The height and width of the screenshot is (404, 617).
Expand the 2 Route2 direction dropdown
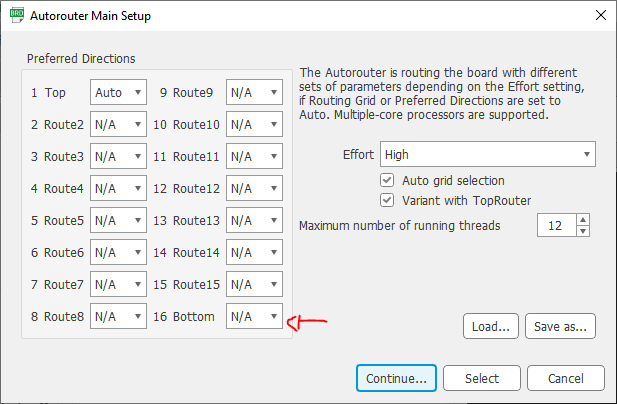pos(118,124)
